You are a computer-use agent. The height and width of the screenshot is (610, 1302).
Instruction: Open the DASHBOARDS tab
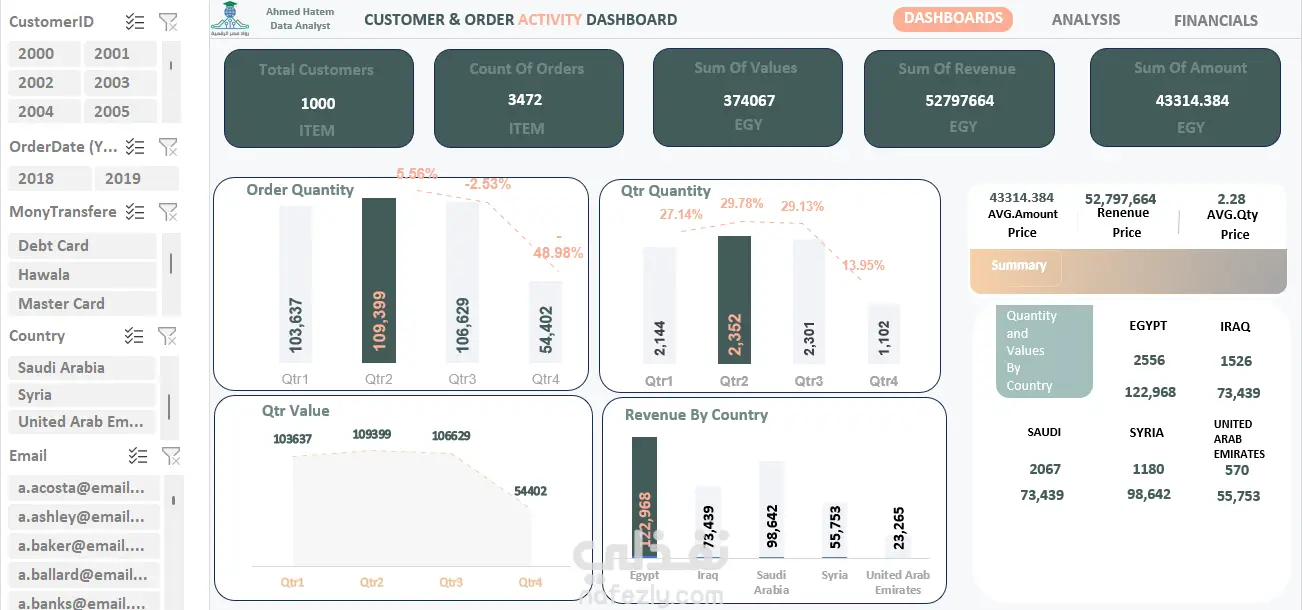(953, 19)
